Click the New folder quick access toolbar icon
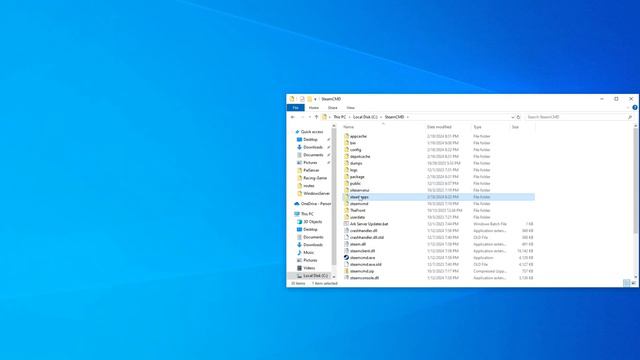Viewport: 640px width, 360px height. point(309,99)
